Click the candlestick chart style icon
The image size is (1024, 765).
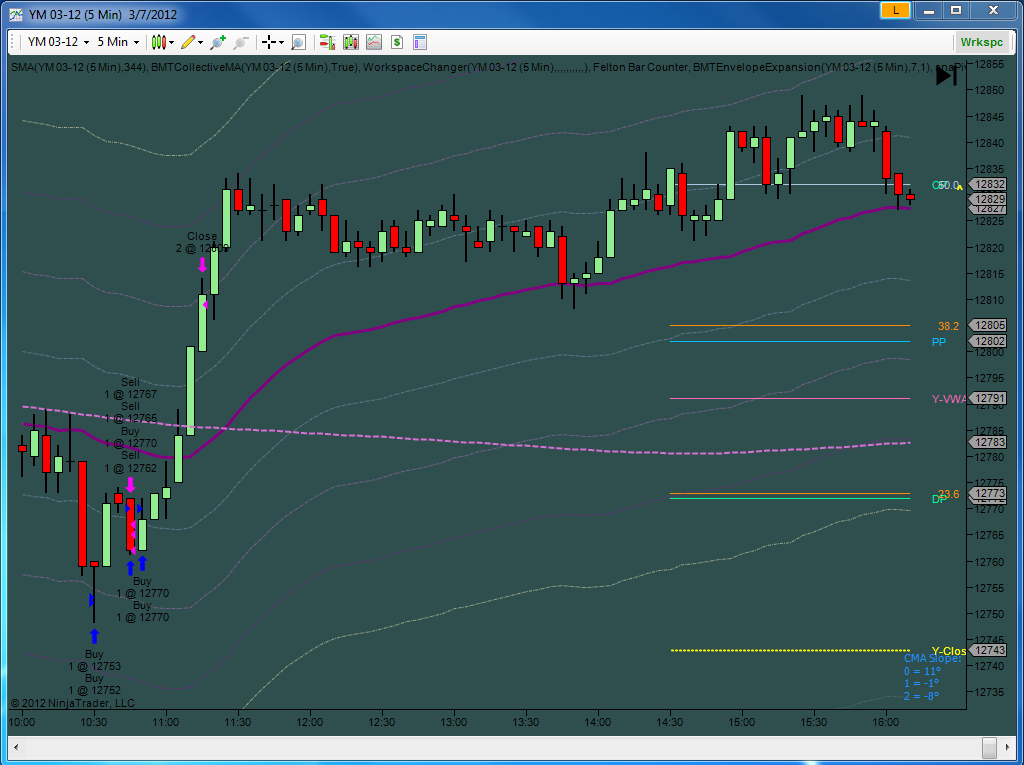point(158,42)
